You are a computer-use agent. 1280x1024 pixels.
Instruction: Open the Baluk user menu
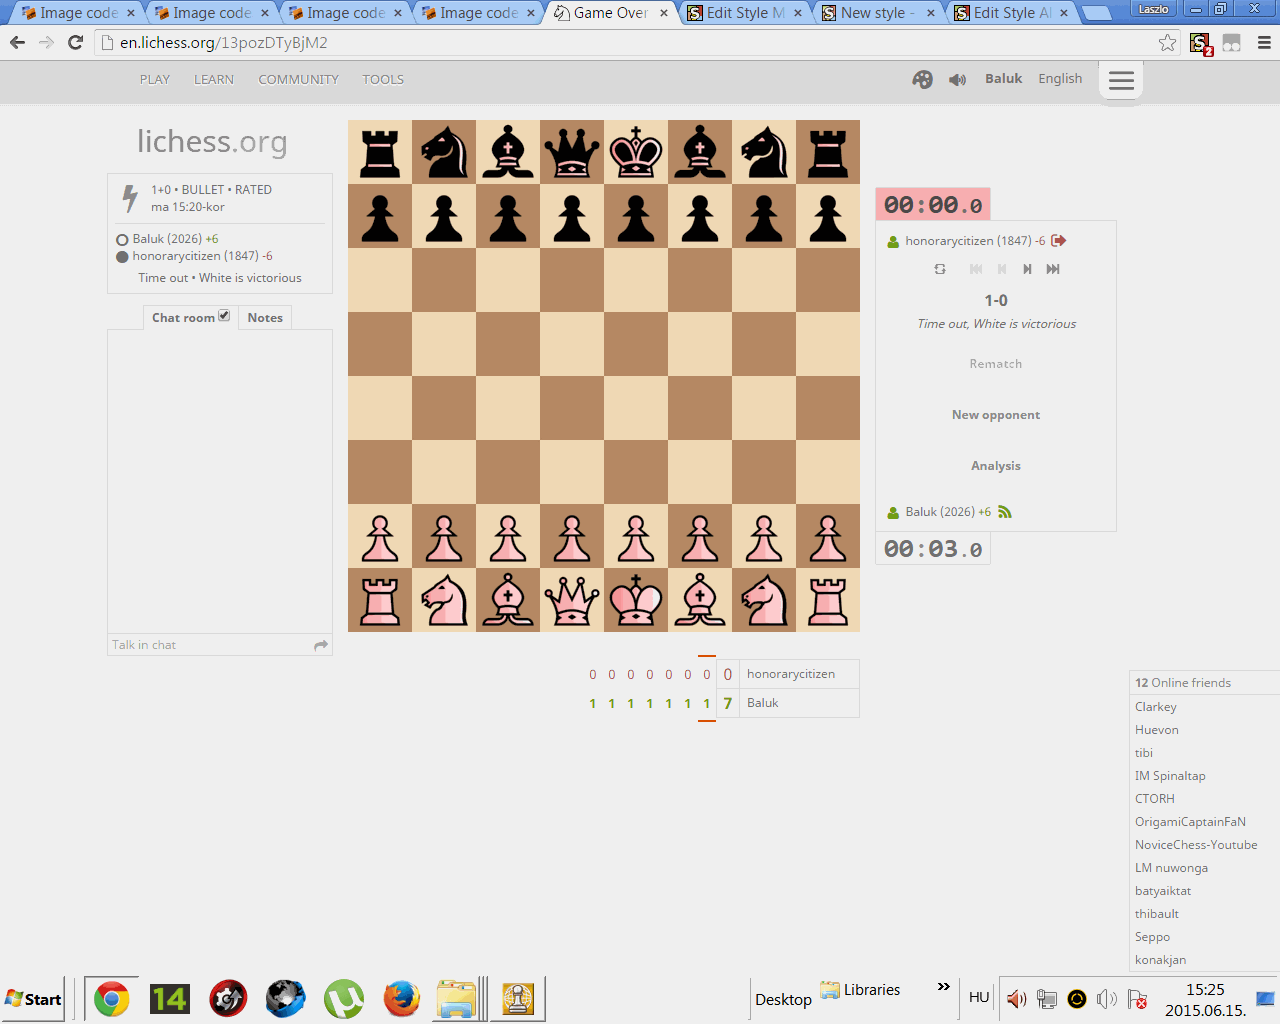tap(1003, 79)
